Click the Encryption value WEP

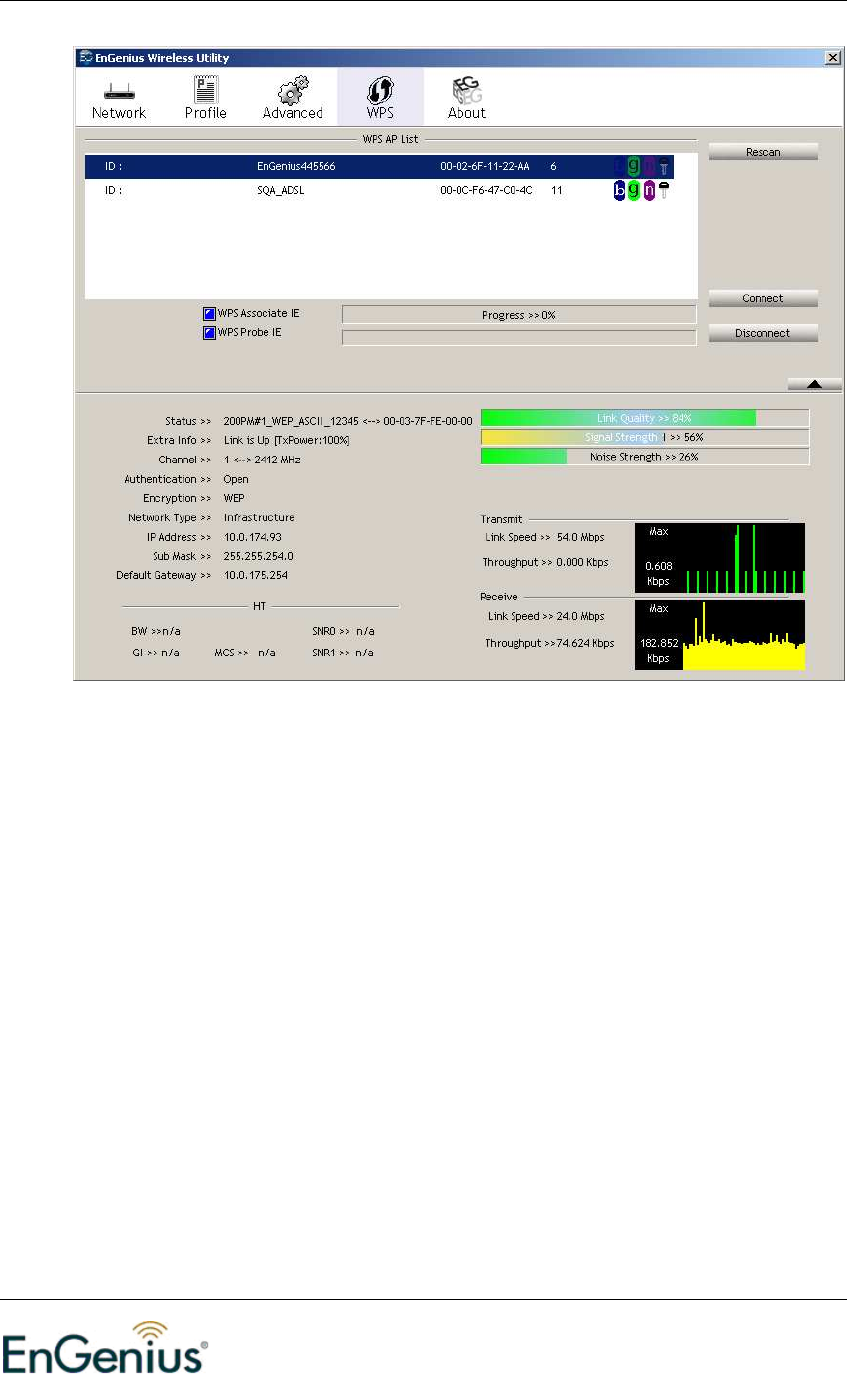point(234,498)
